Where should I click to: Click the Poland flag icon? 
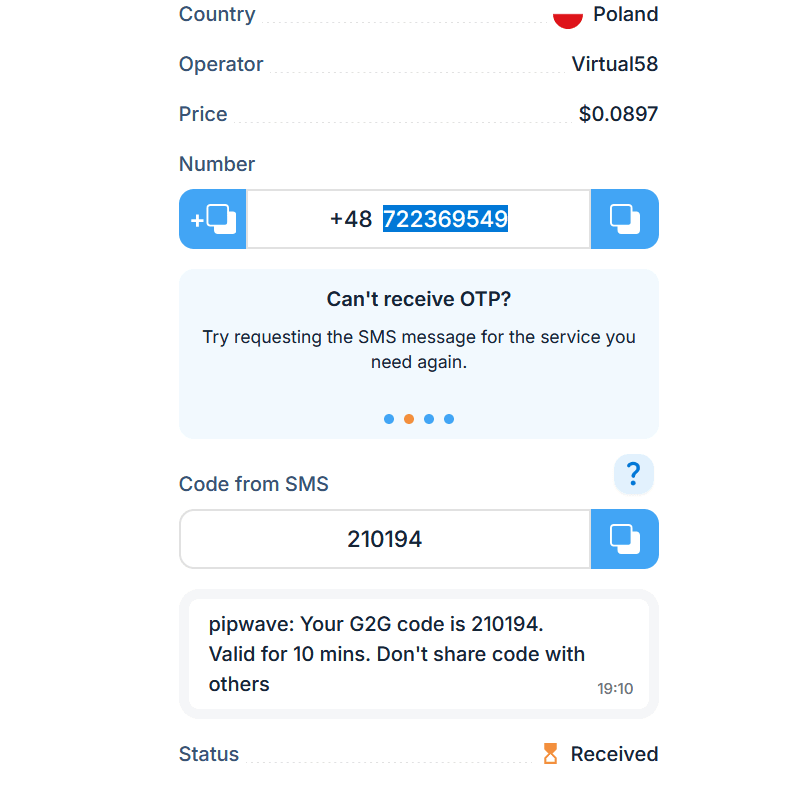tap(568, 20)
